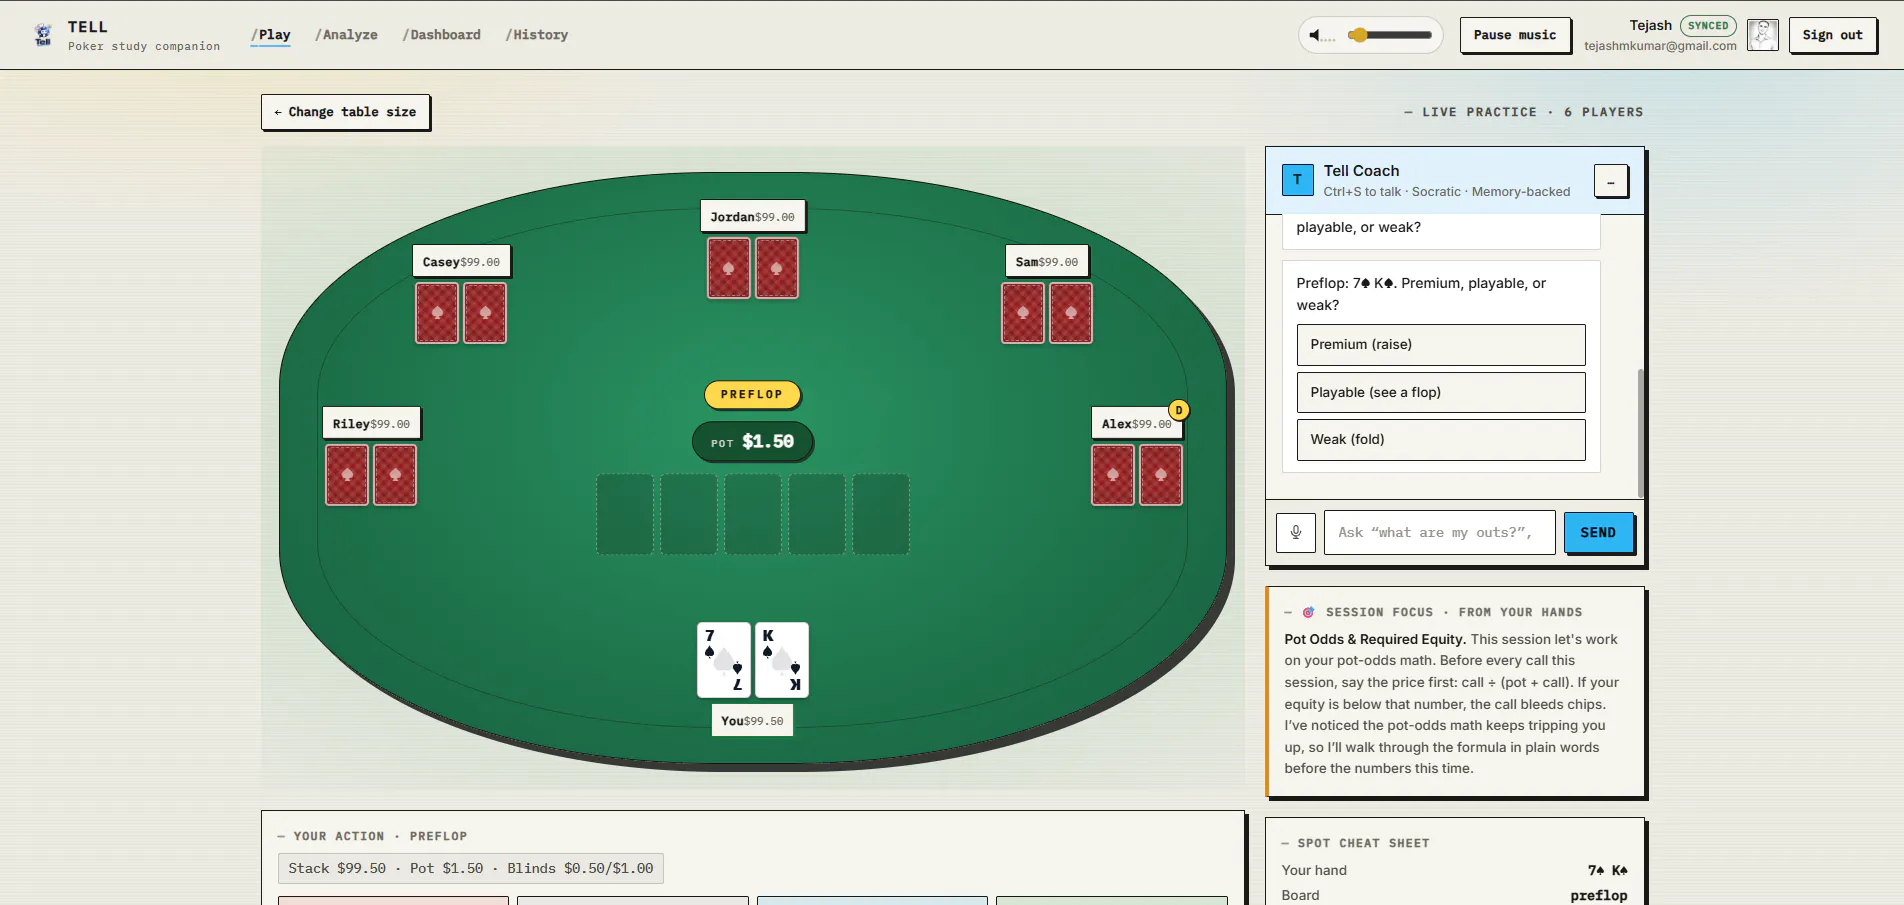Open the Analyze tab
1904x905 pixels.
tap(346, 35)
